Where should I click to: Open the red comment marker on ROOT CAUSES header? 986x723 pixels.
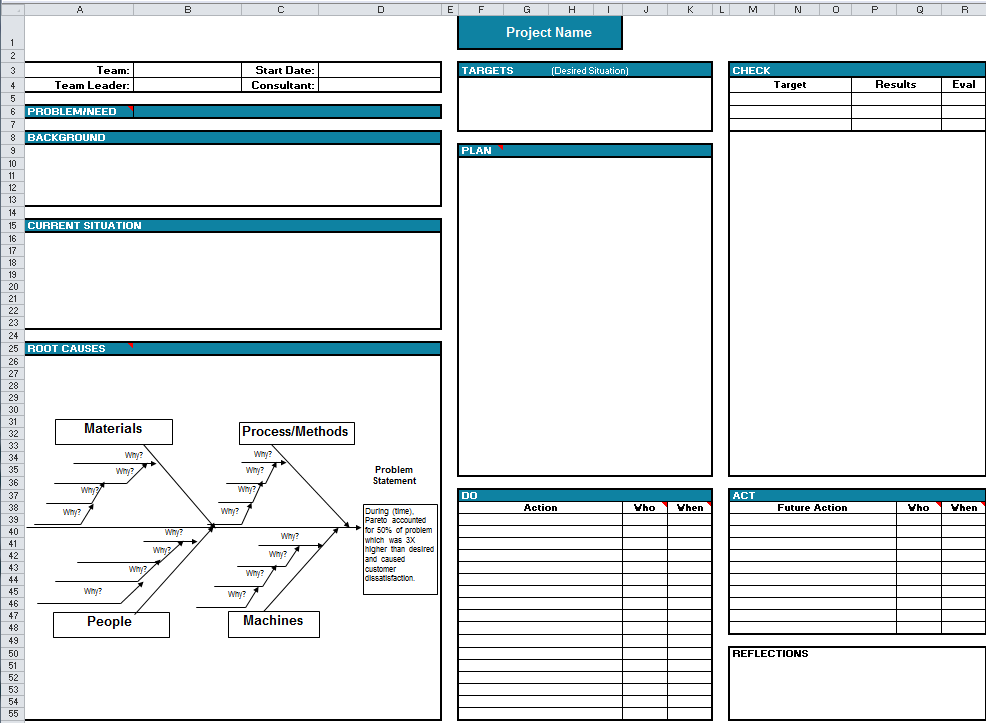click(131, 345)
